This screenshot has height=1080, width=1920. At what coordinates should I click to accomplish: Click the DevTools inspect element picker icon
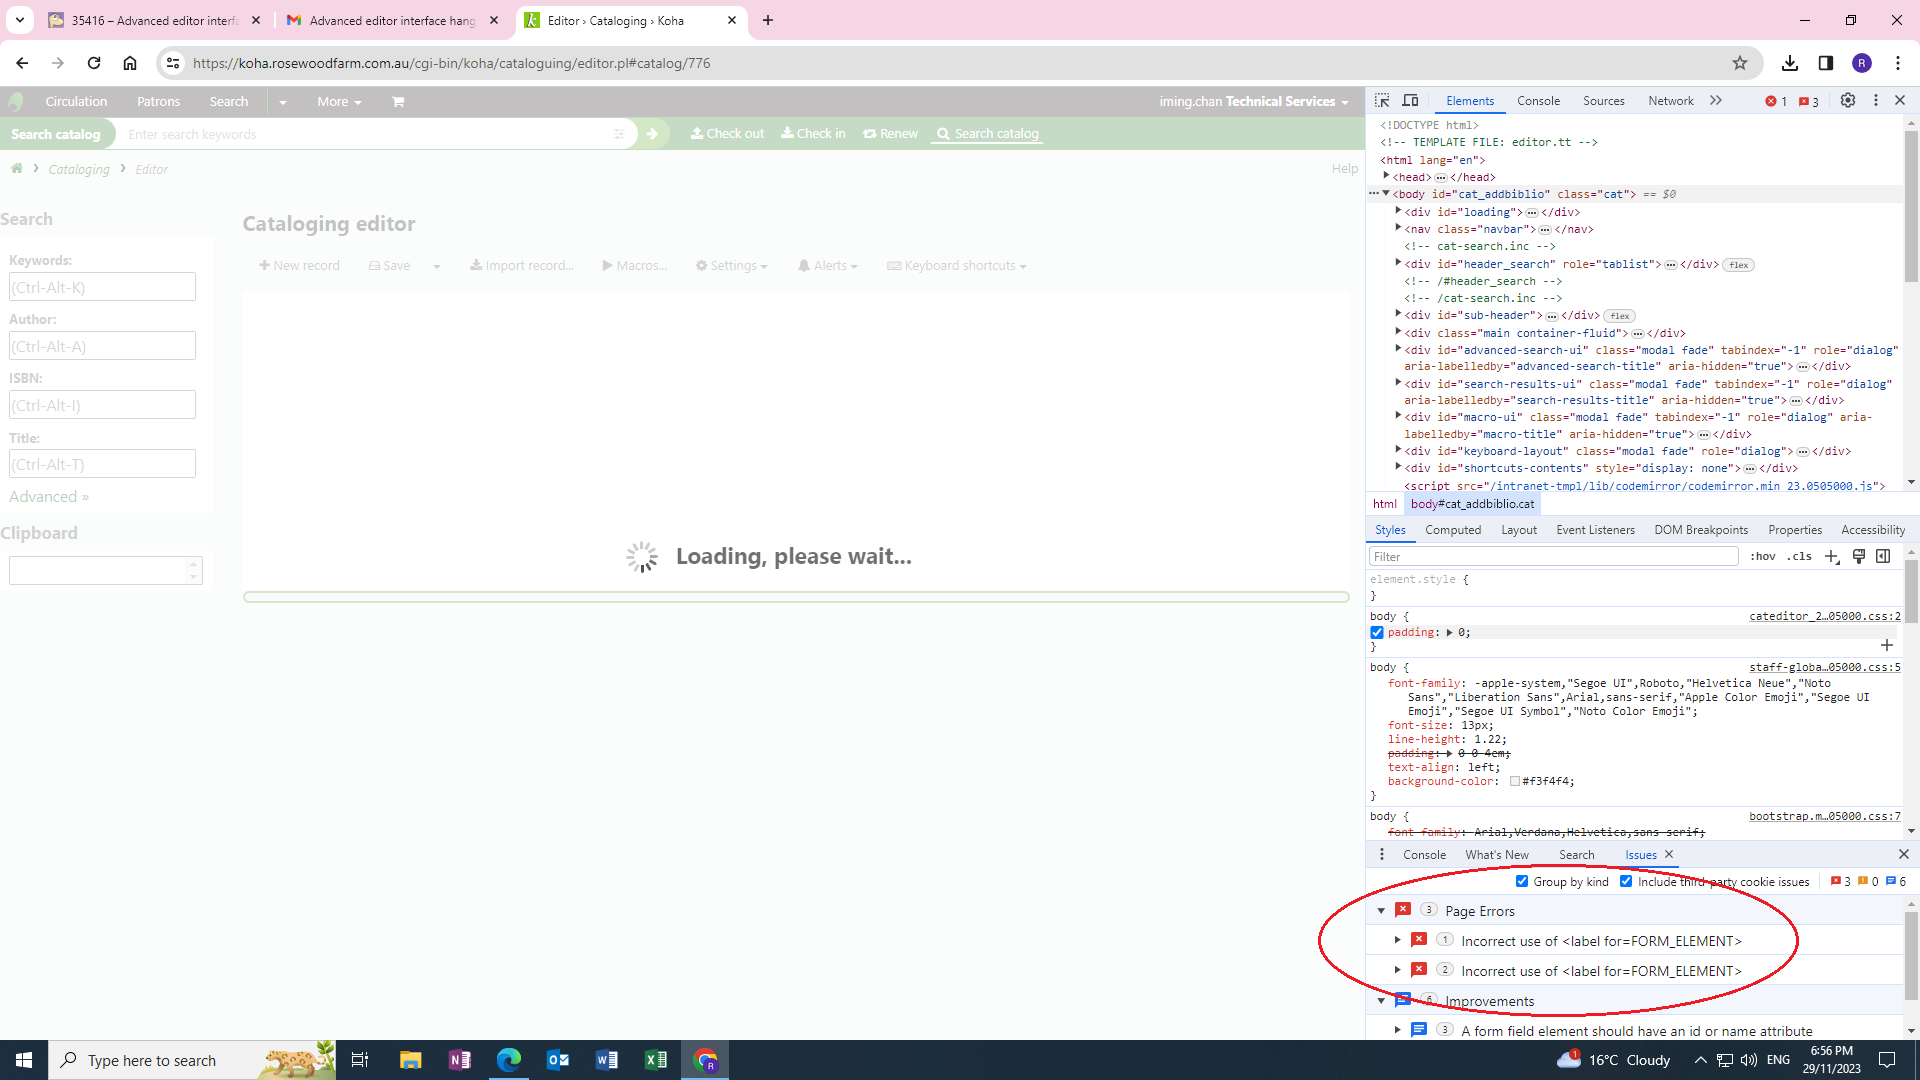point(1382,101)
